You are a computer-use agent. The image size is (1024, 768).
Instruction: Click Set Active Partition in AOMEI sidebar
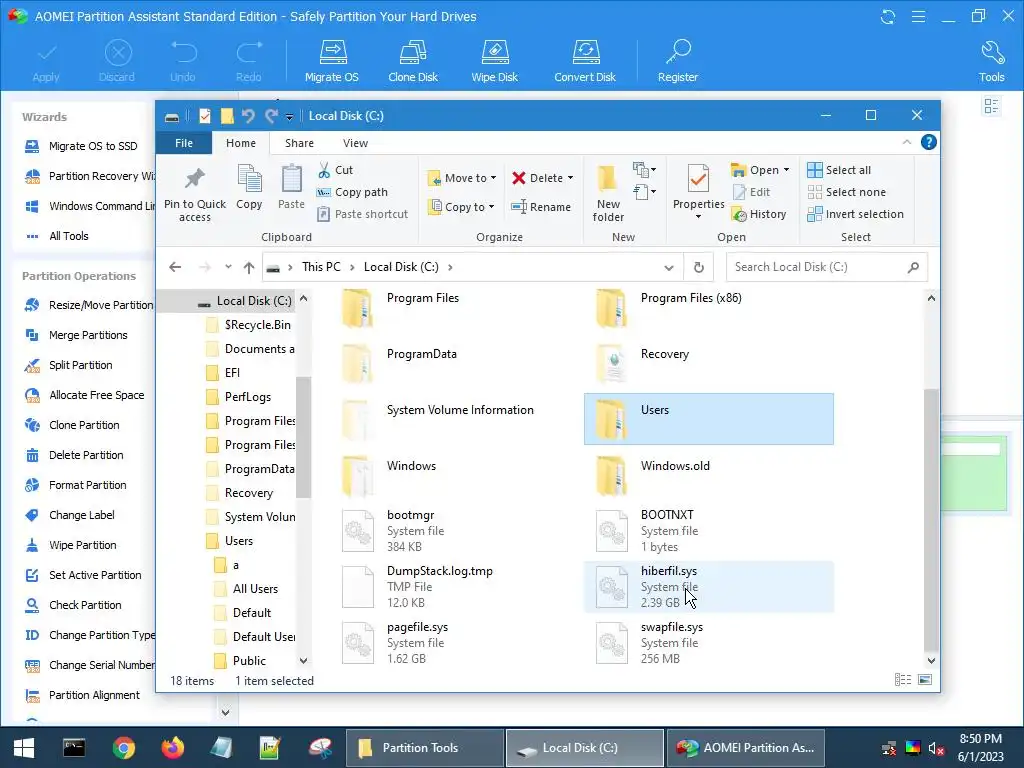point(95,575)
